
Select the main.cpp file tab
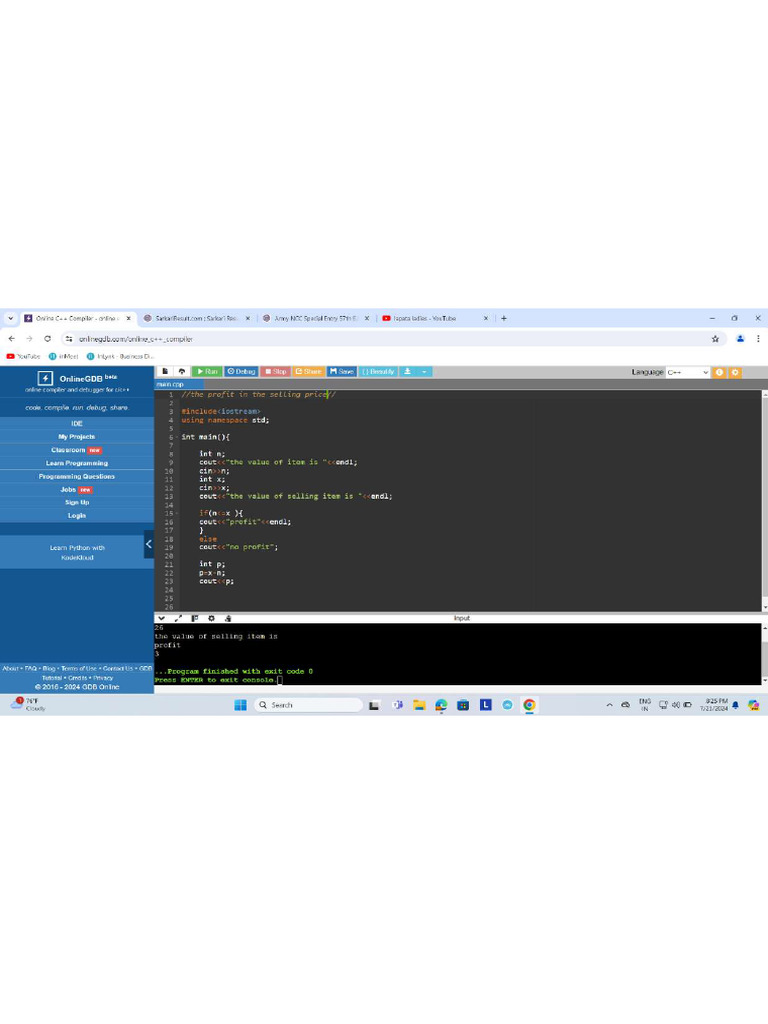pyautogui.click(x=170, y=385)
